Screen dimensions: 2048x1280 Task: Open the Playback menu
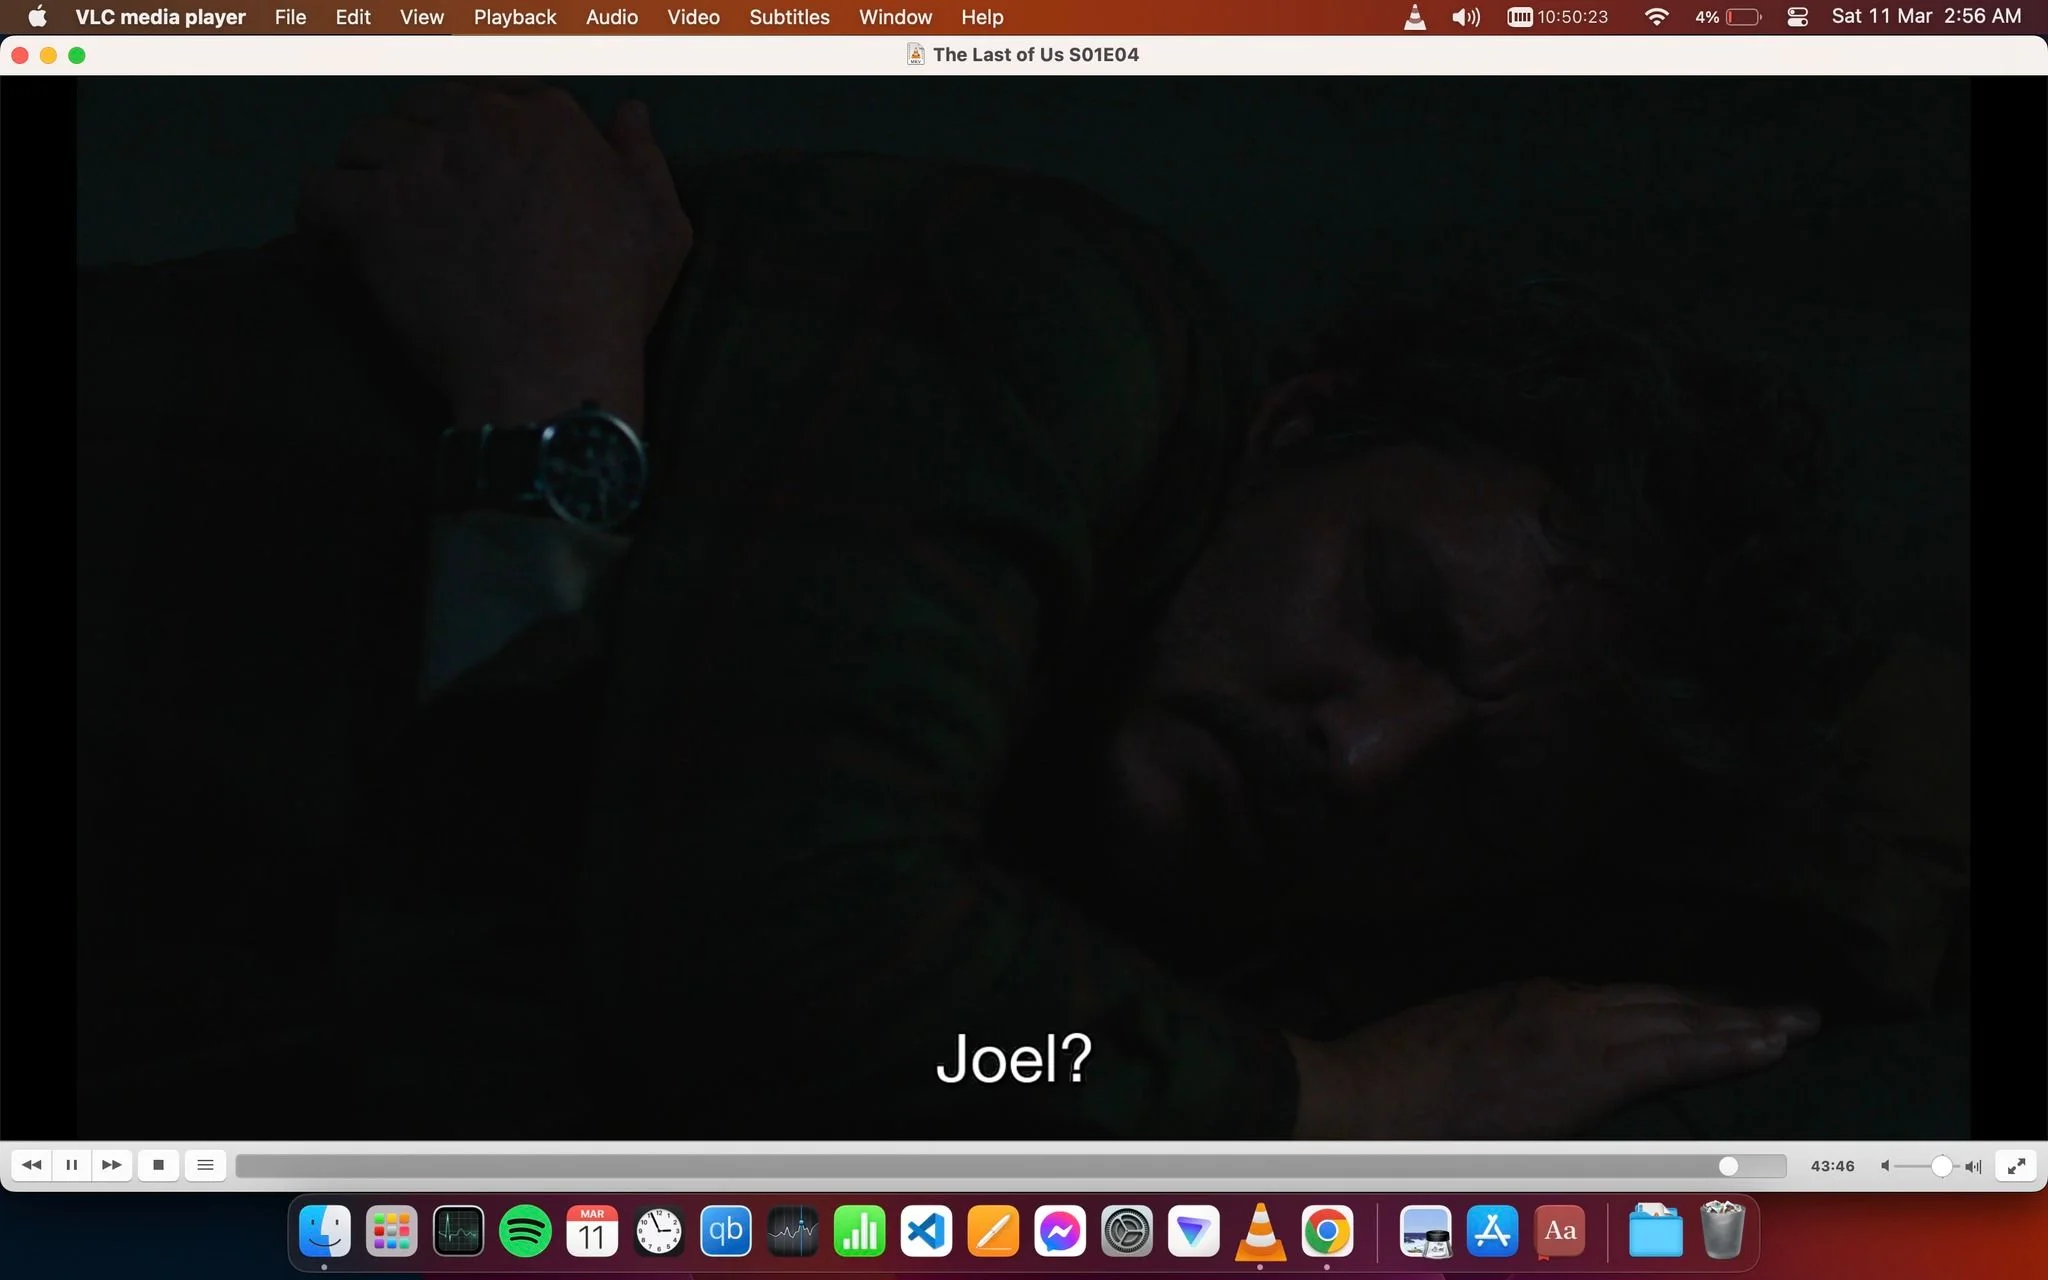(515, 17)
